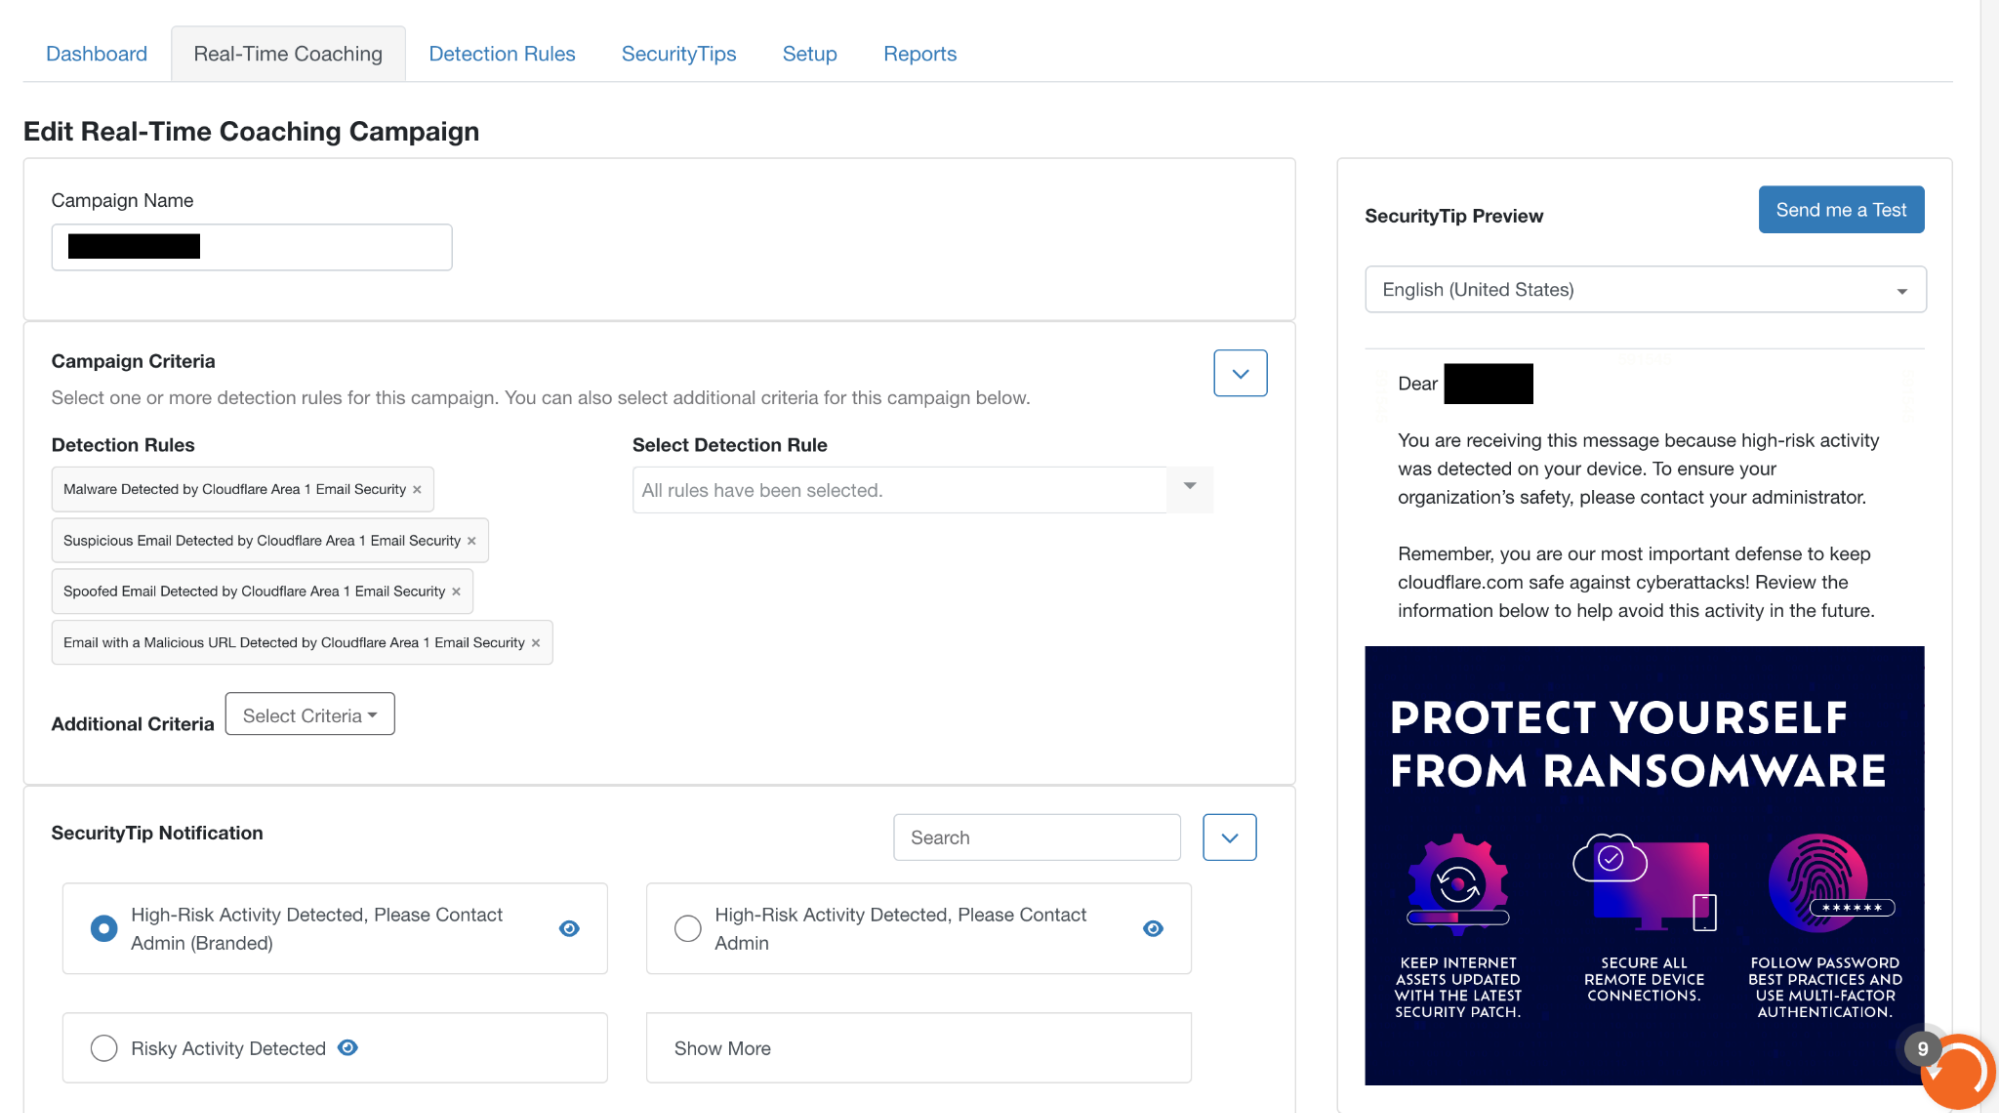
Task: Click the SecurityTip Preview heading
Action: 1453,216
